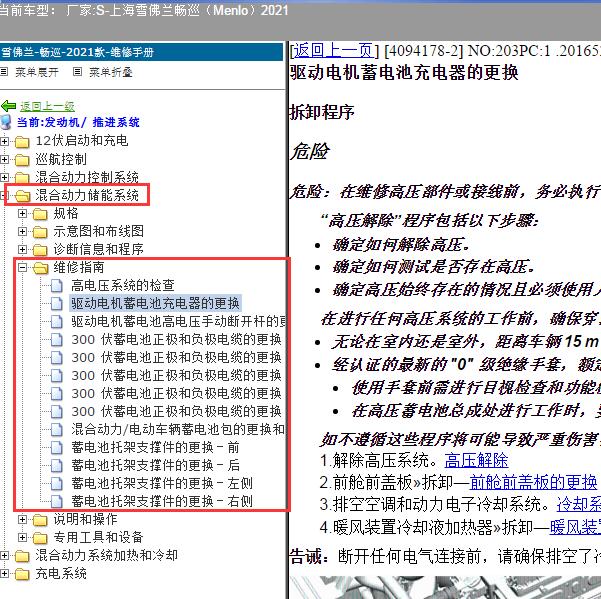This screenshot has width=601, height=599.
Task: Click document icon for 蓄电池托架支撑件的更换 - 左侧
Action: pos(57,484)
